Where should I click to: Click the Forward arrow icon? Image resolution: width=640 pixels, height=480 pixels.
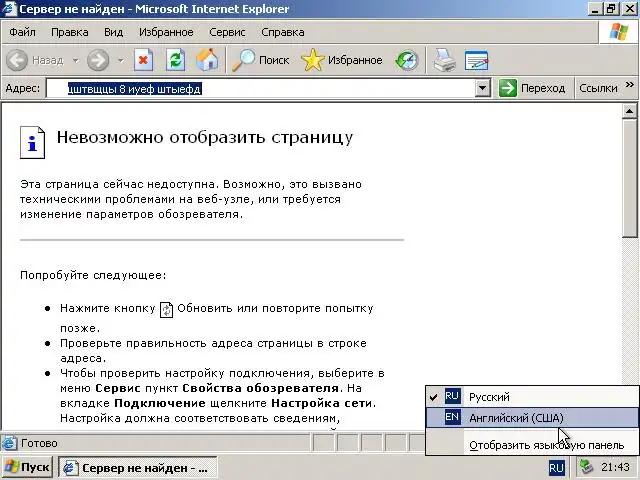coord(98,60)
